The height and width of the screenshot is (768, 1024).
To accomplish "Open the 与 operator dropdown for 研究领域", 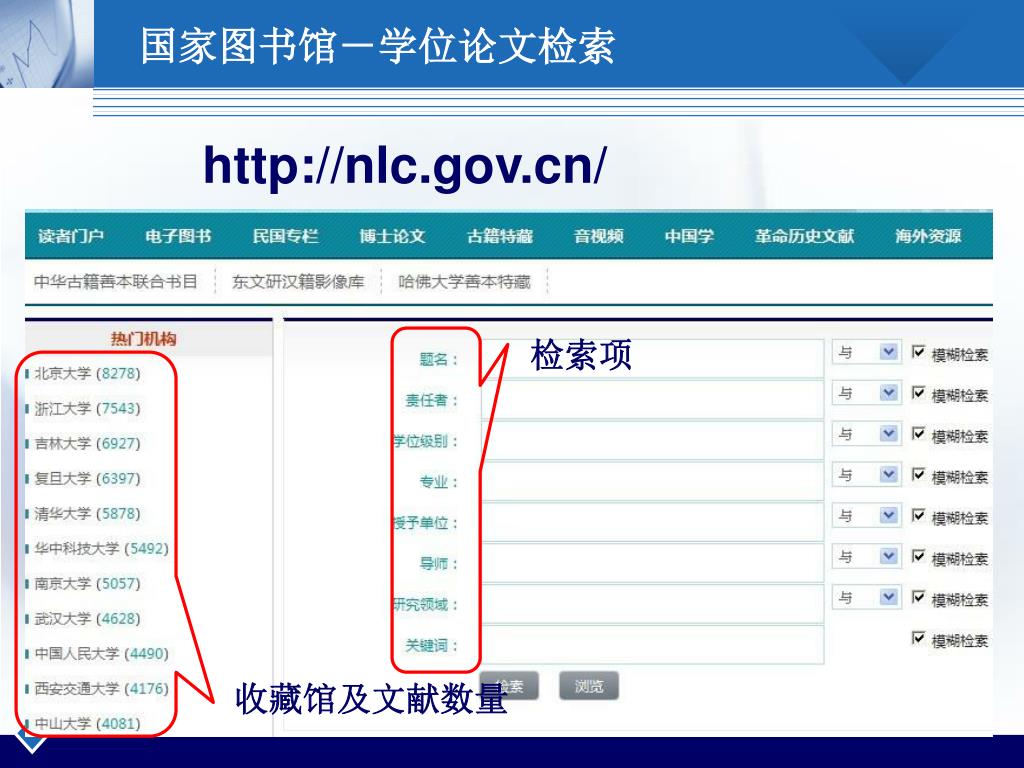I will (x=867, y=598).
